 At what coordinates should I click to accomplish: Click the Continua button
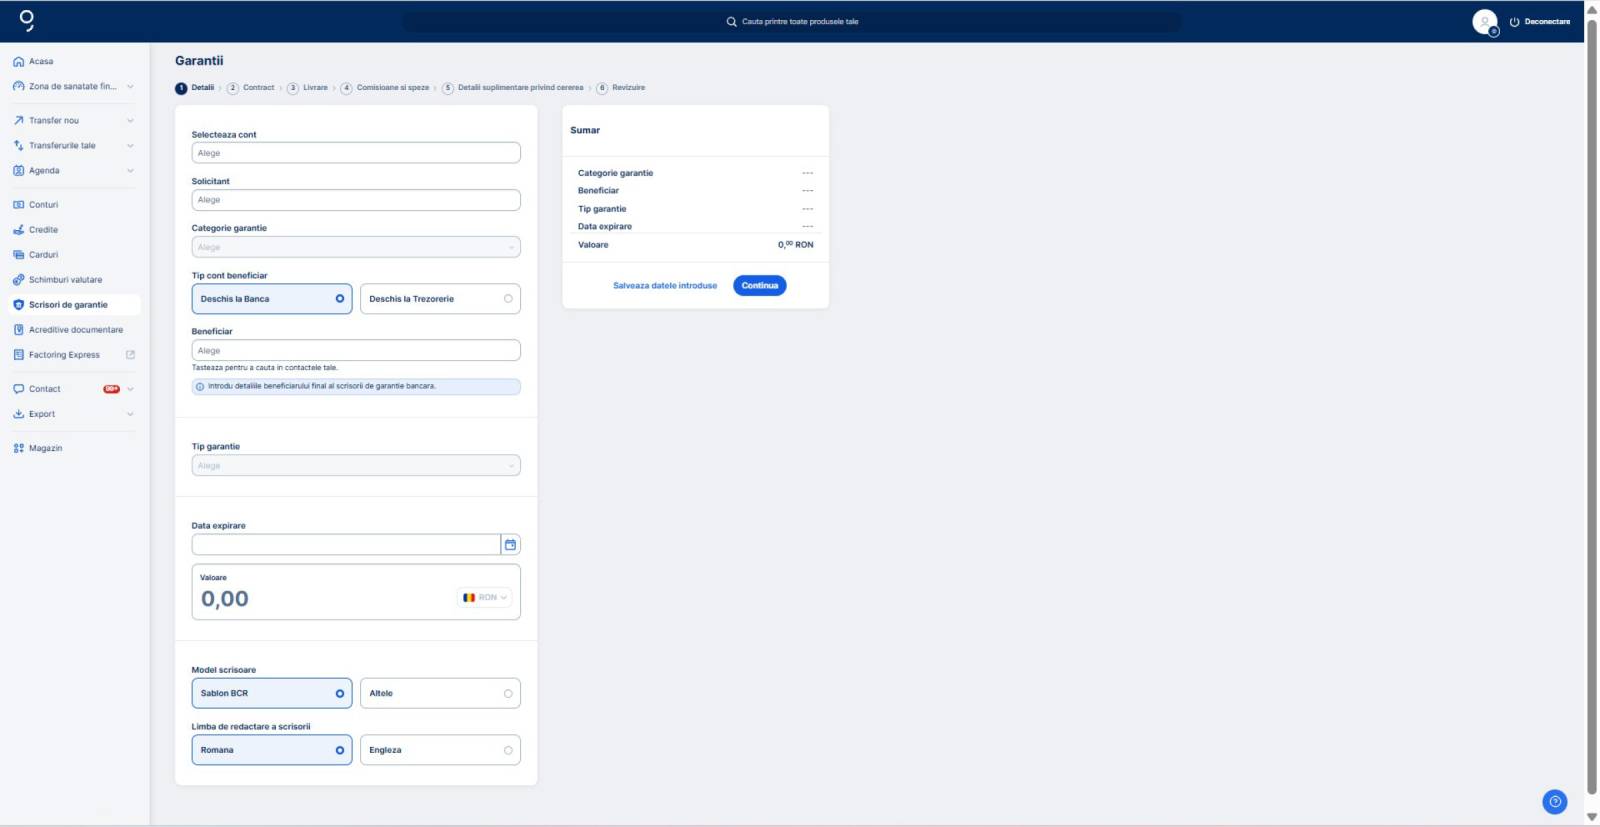tap(759, 286)
